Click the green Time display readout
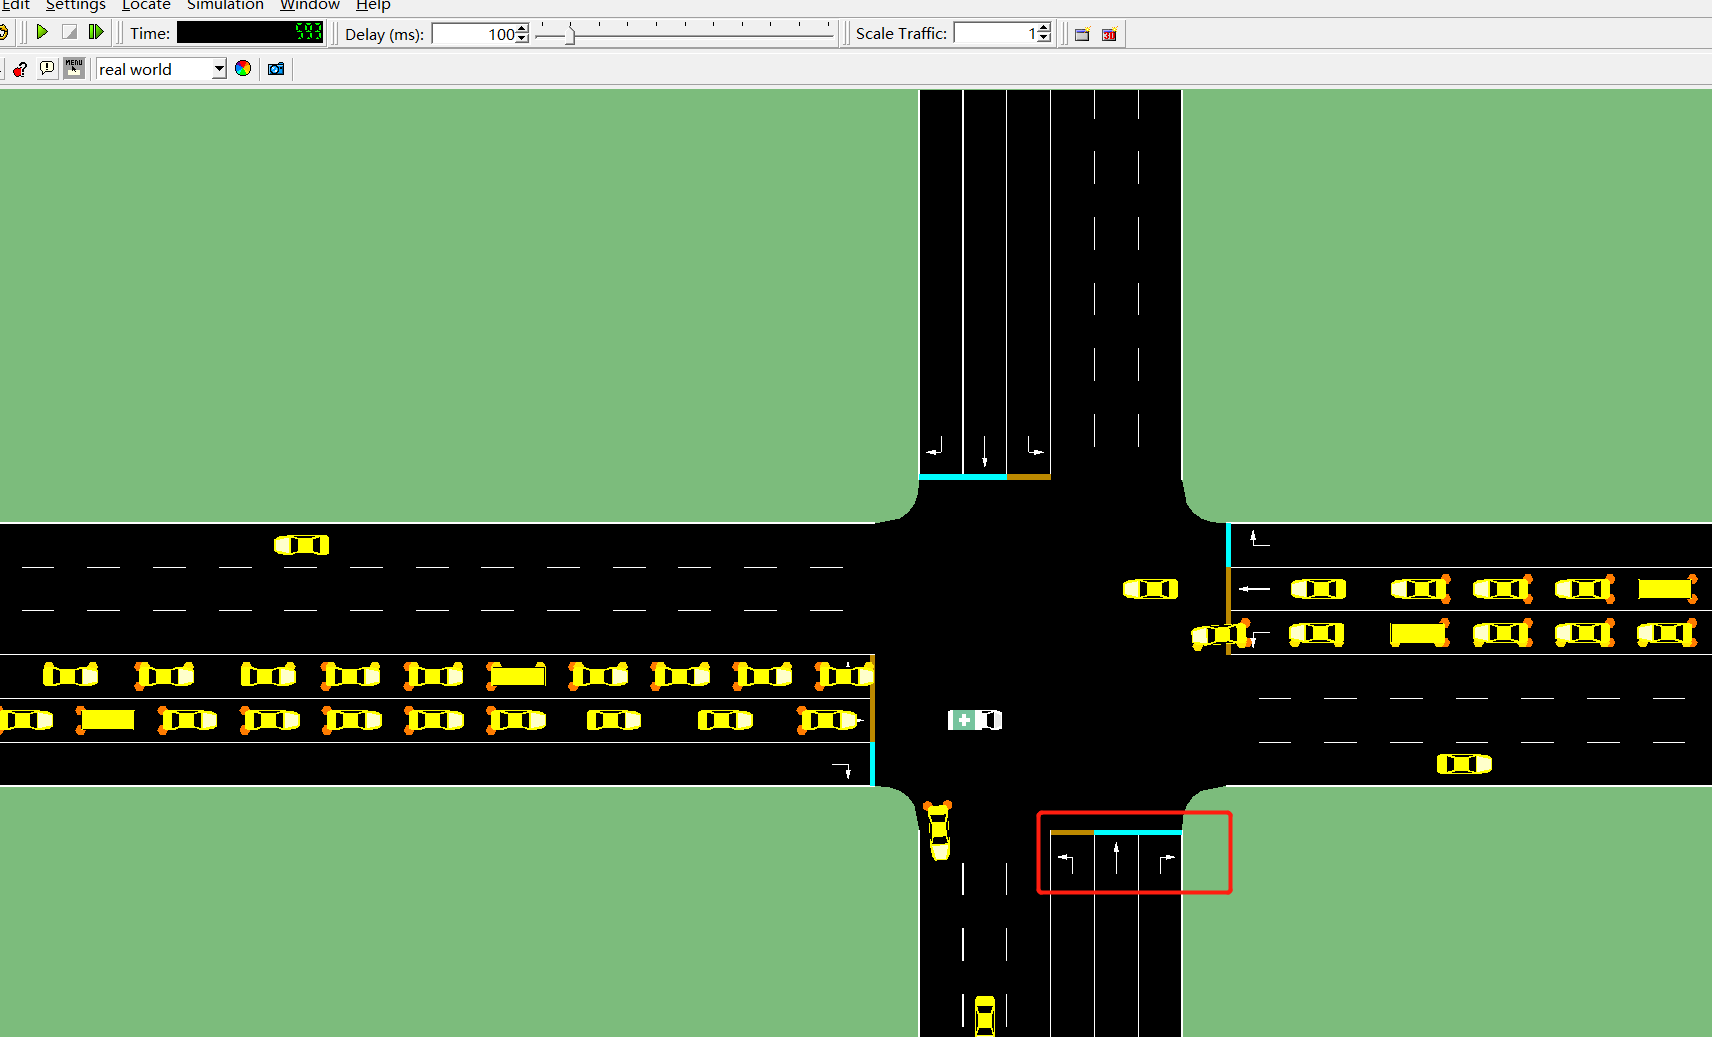The width and height of the screenshot is (1712, 1037). click(x=250, y=32)
